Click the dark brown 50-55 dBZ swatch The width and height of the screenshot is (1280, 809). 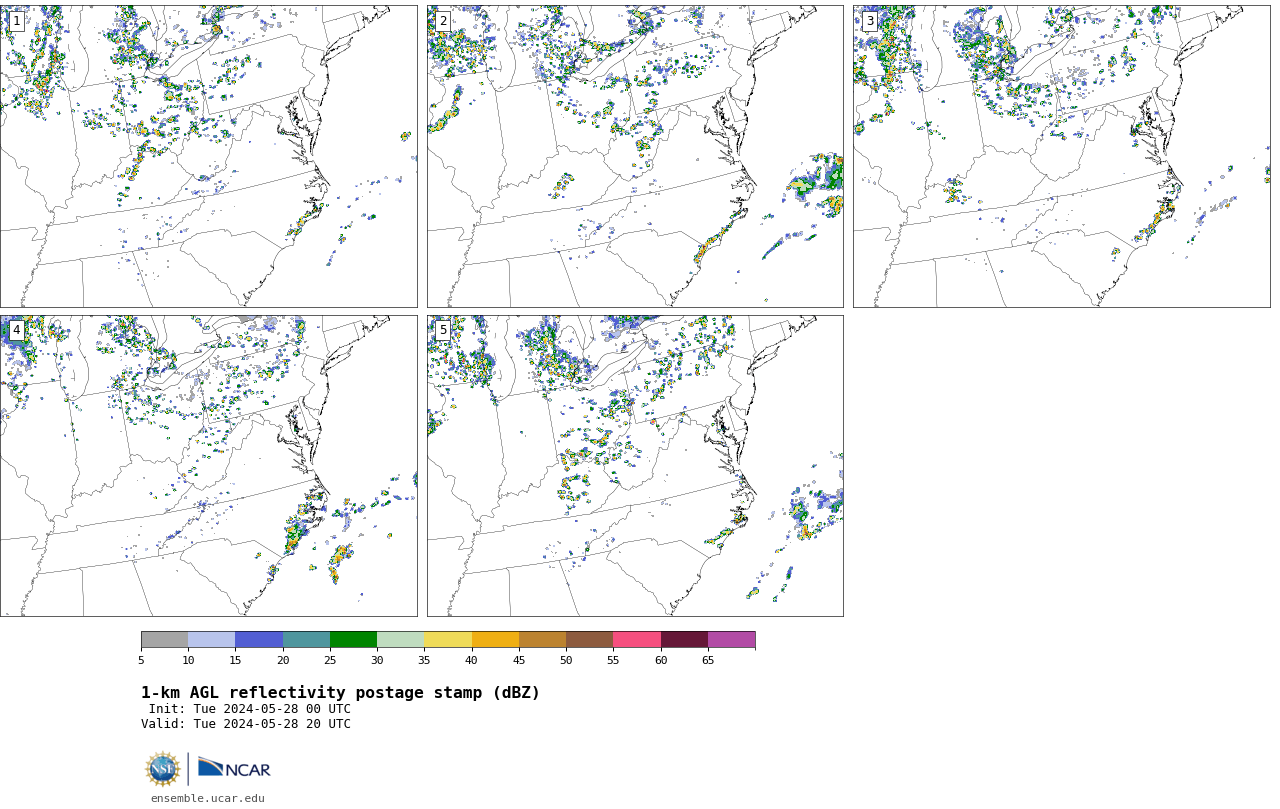tap(589, 640)
